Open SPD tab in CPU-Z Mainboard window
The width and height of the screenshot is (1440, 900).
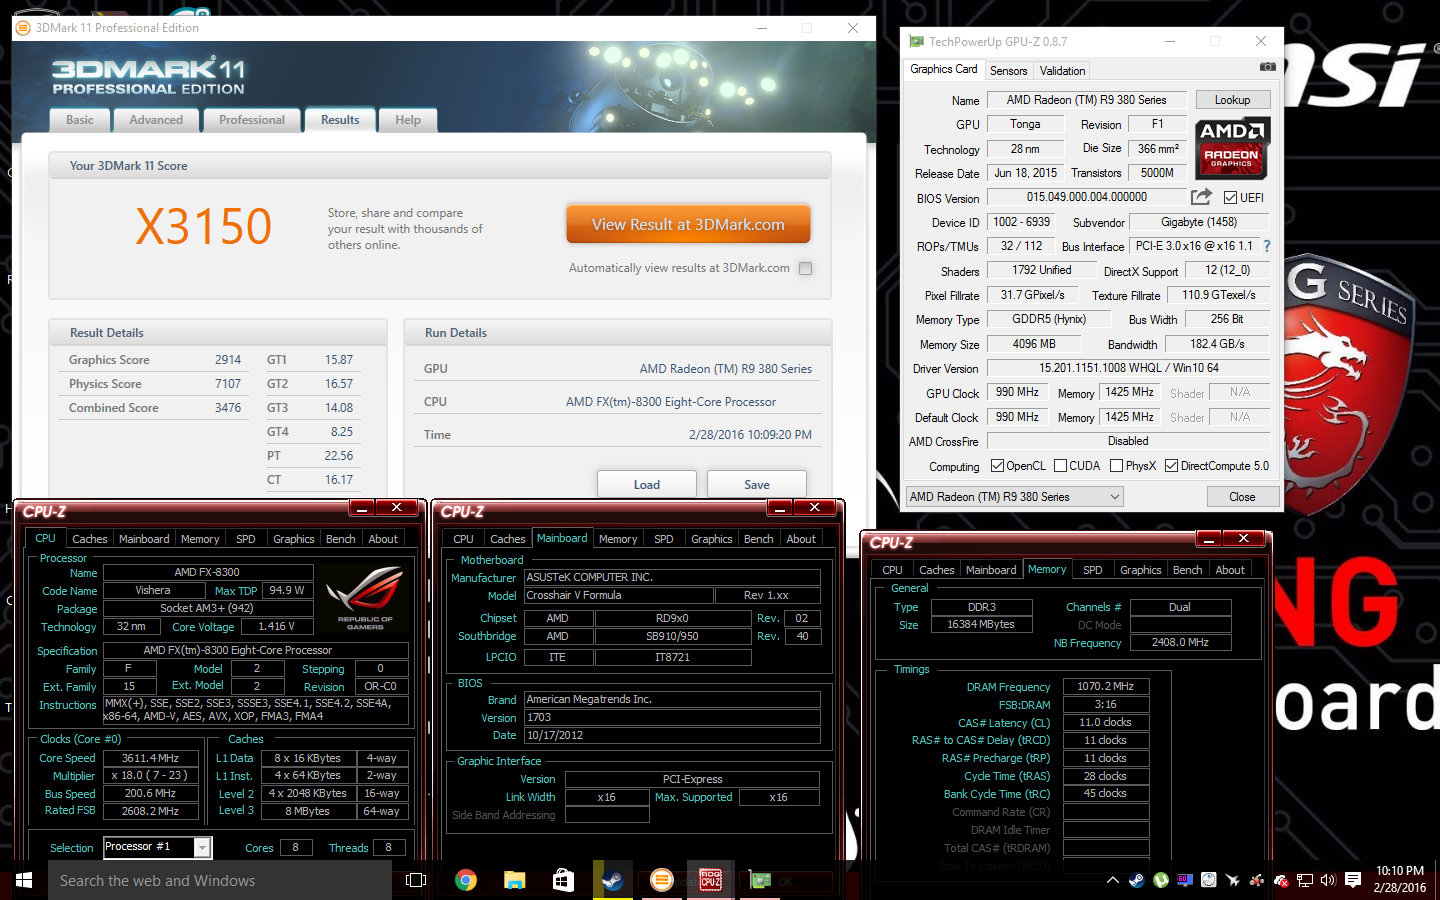point(664,539)
